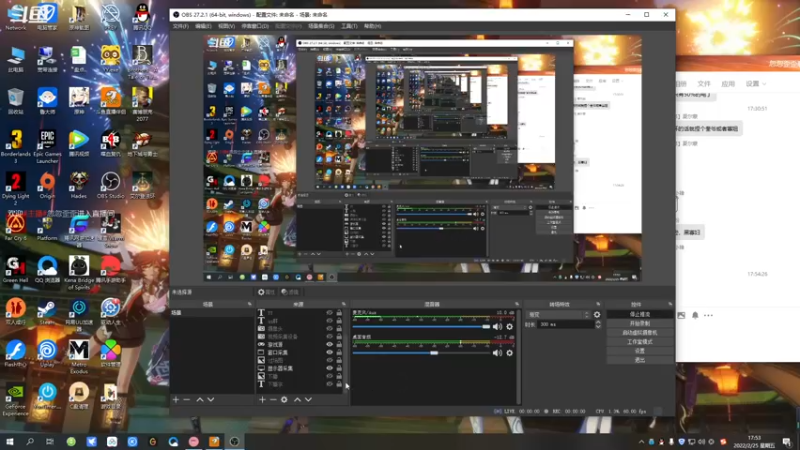This screenshot has width=800, height=450.
Task: Toggle lock on game capture source
Action: 339,344
